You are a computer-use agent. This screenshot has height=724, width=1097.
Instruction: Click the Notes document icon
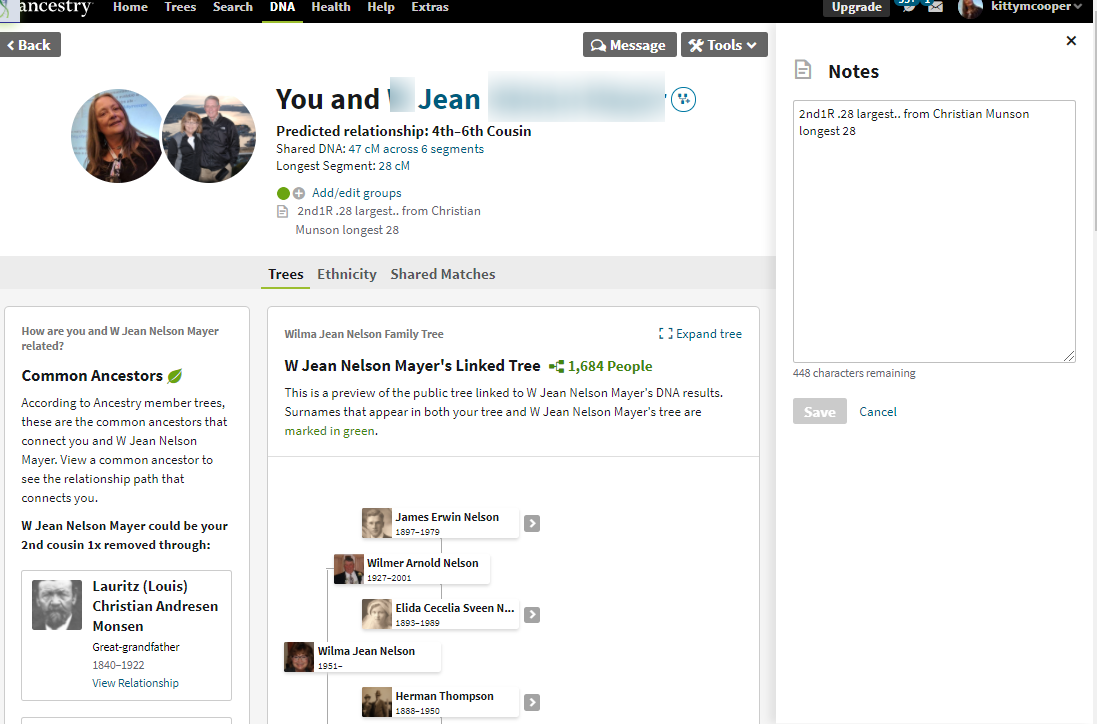click(x=803, y=70)
